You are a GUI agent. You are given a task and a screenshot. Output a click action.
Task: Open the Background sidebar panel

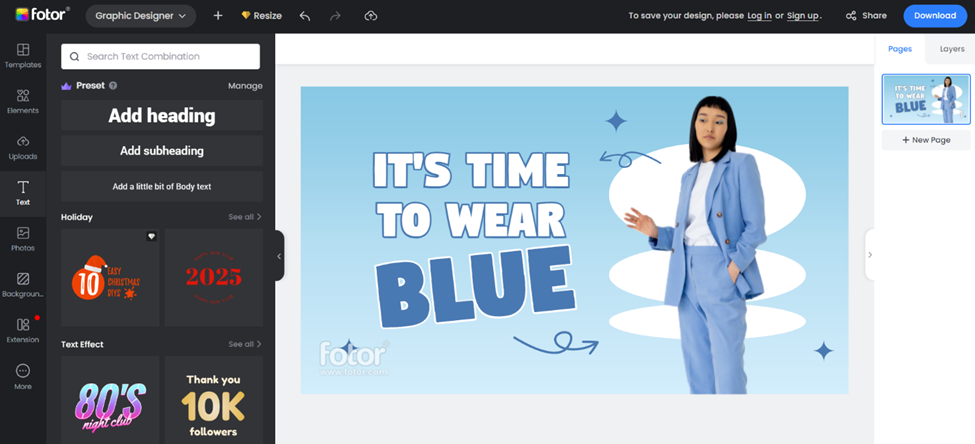tap(23, 285)
